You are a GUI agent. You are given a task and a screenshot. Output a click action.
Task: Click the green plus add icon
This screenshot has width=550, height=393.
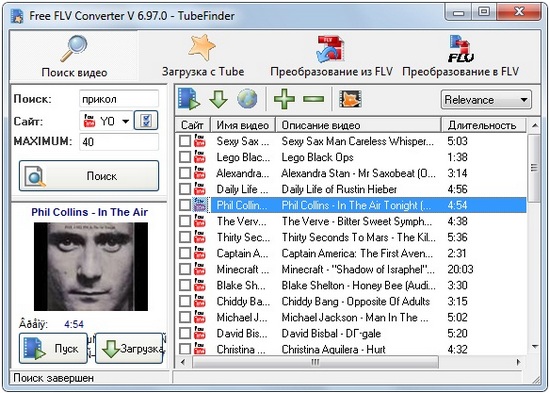coord(284,99)
